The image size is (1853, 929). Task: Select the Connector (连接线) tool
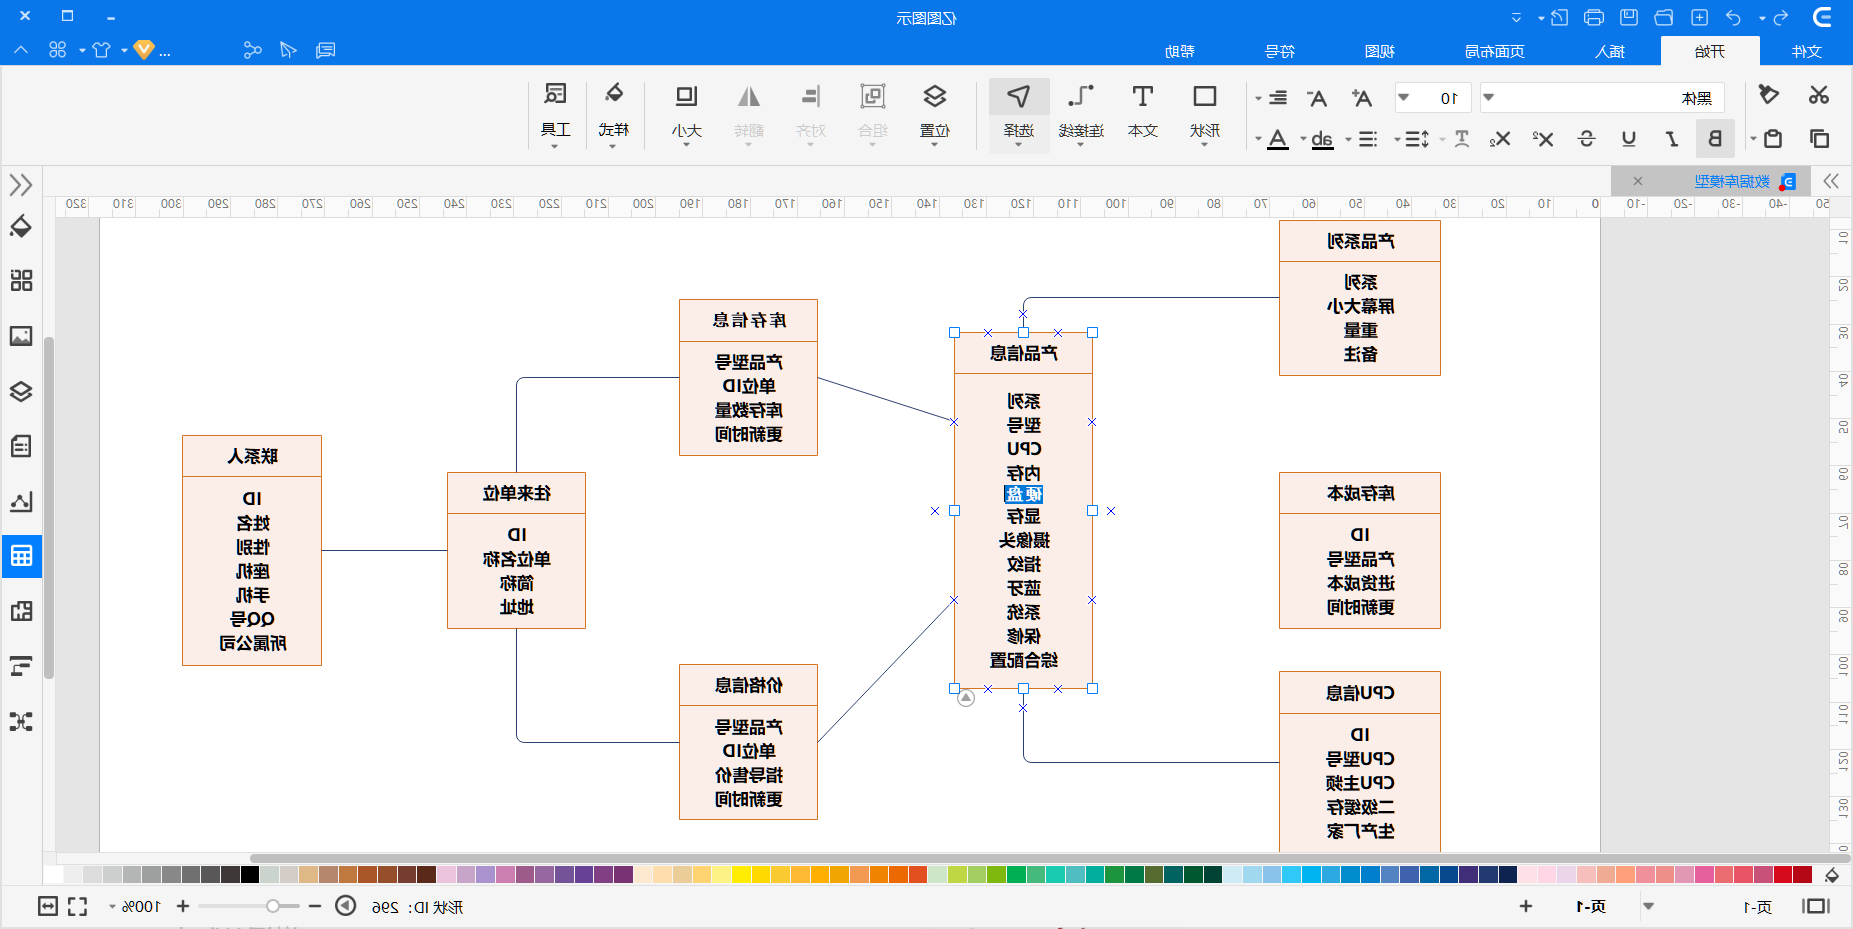click(1081, 112)
